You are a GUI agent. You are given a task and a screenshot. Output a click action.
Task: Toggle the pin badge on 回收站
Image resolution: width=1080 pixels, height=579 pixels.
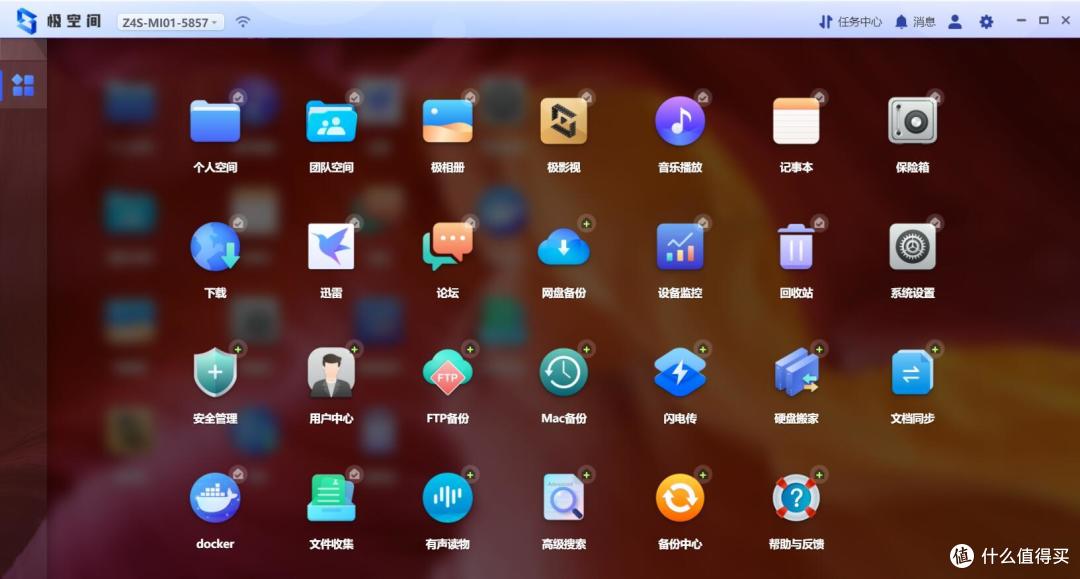pos(819,222)
